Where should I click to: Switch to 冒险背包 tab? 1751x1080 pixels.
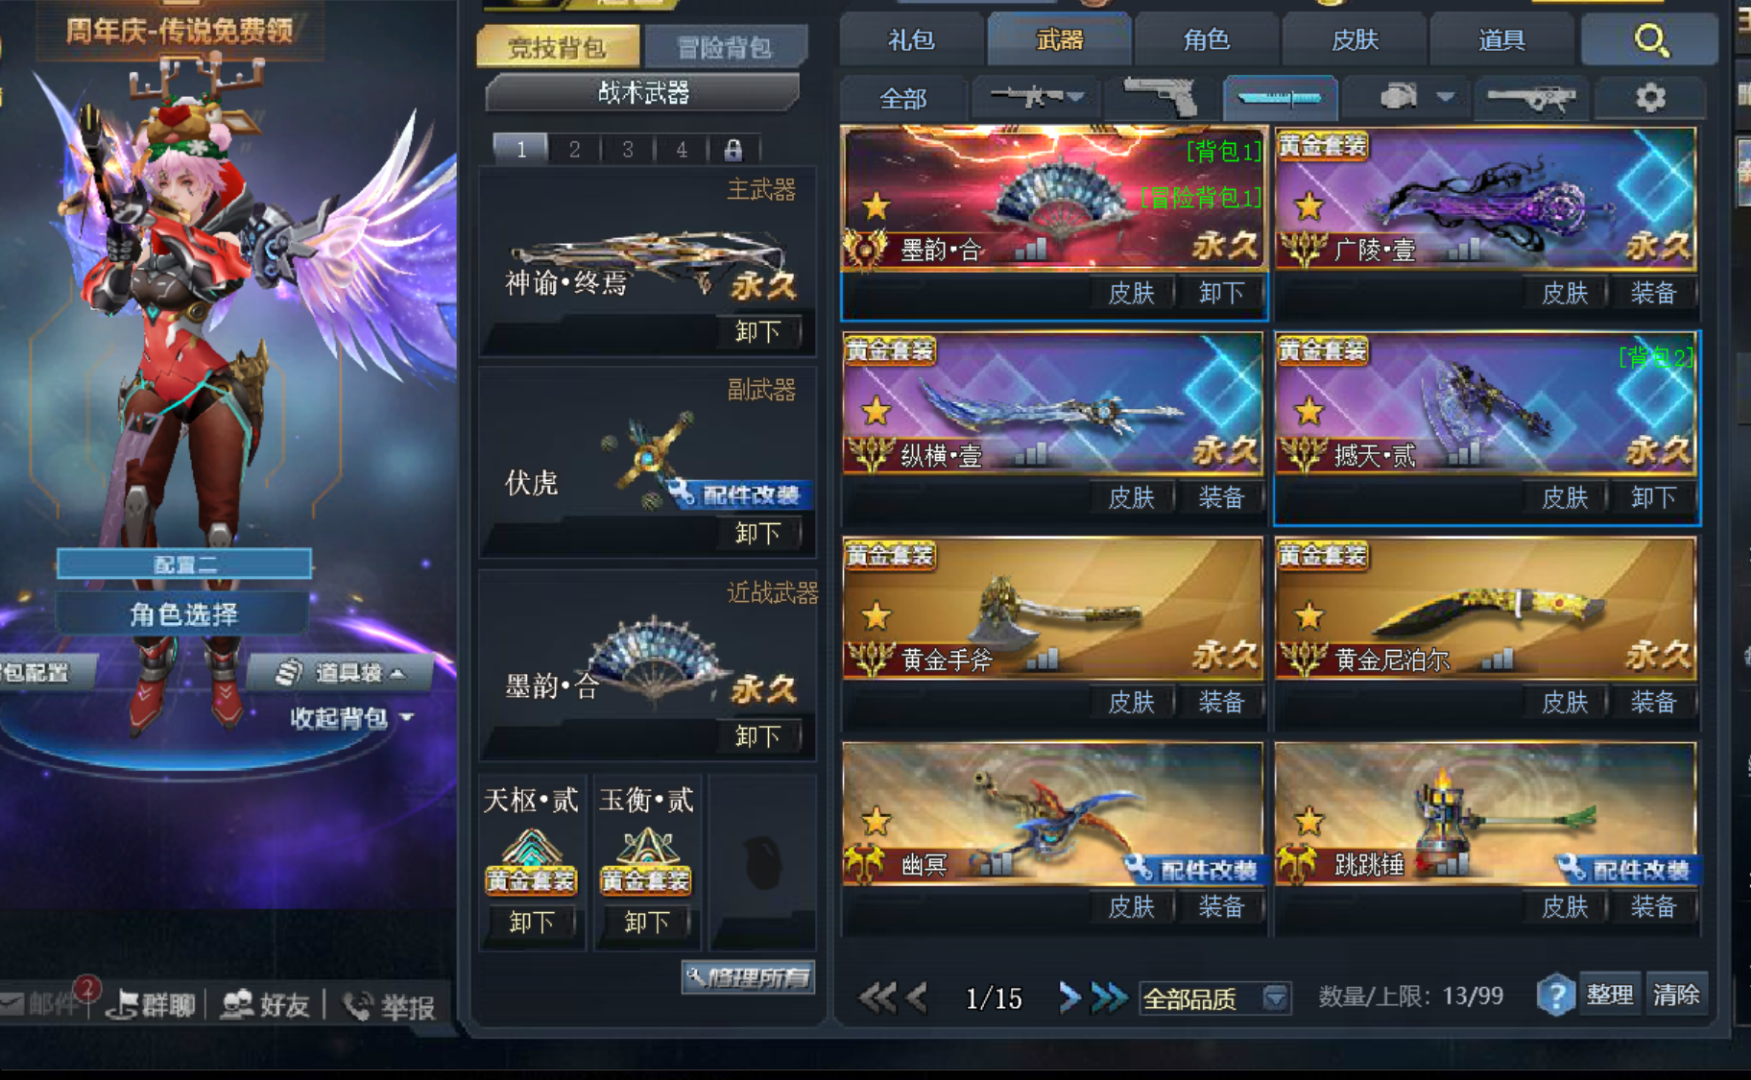click(725, 47)
